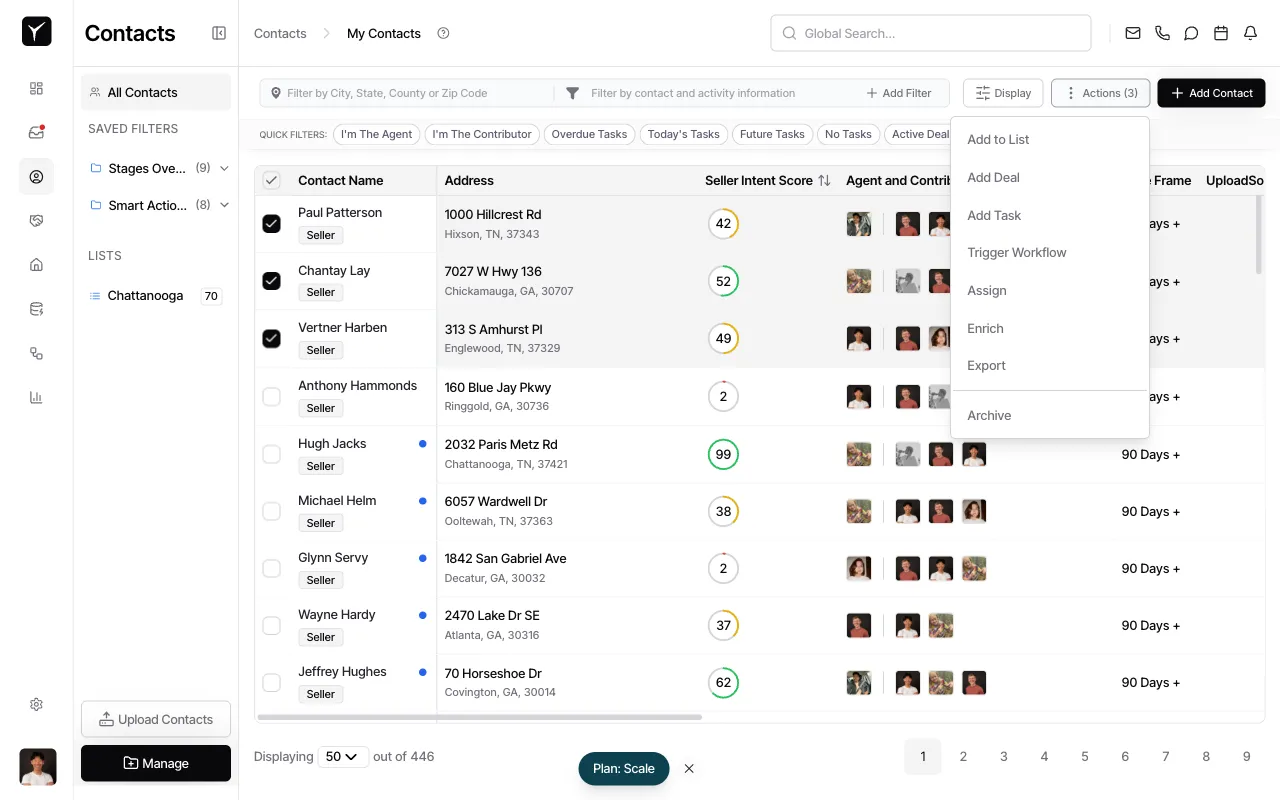Click the Upload Contacts button
The image size is (1280, 800).
tap(156, 719)
